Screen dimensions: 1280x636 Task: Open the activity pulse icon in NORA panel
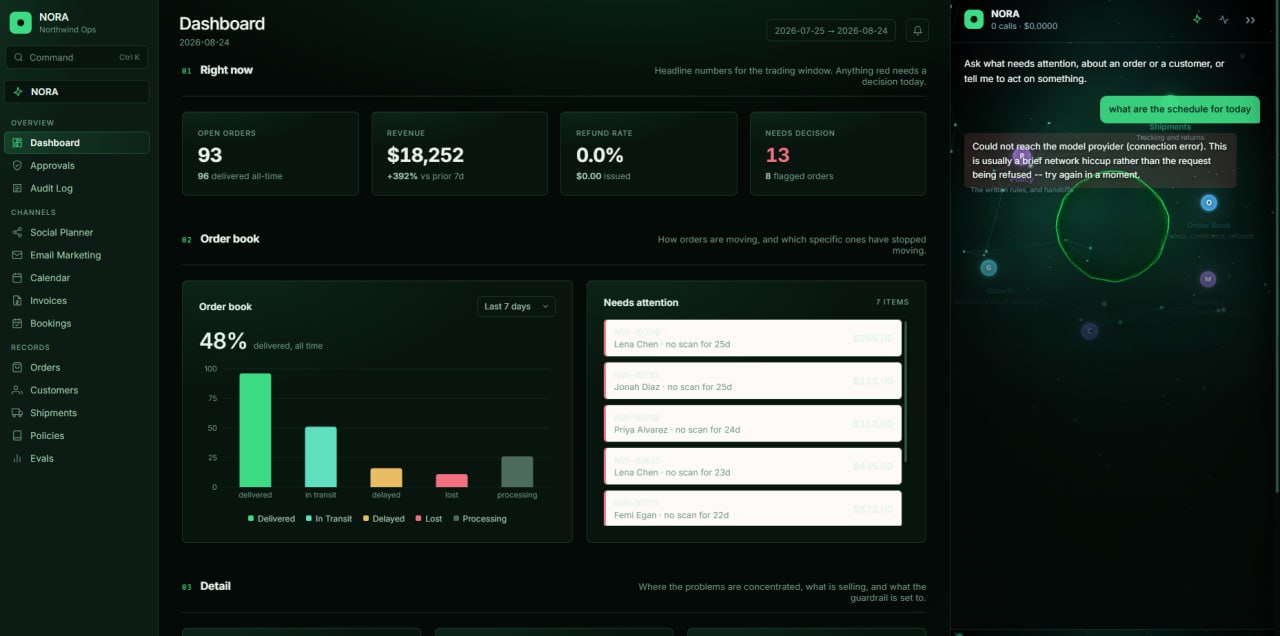click(x=1224, y=19)
